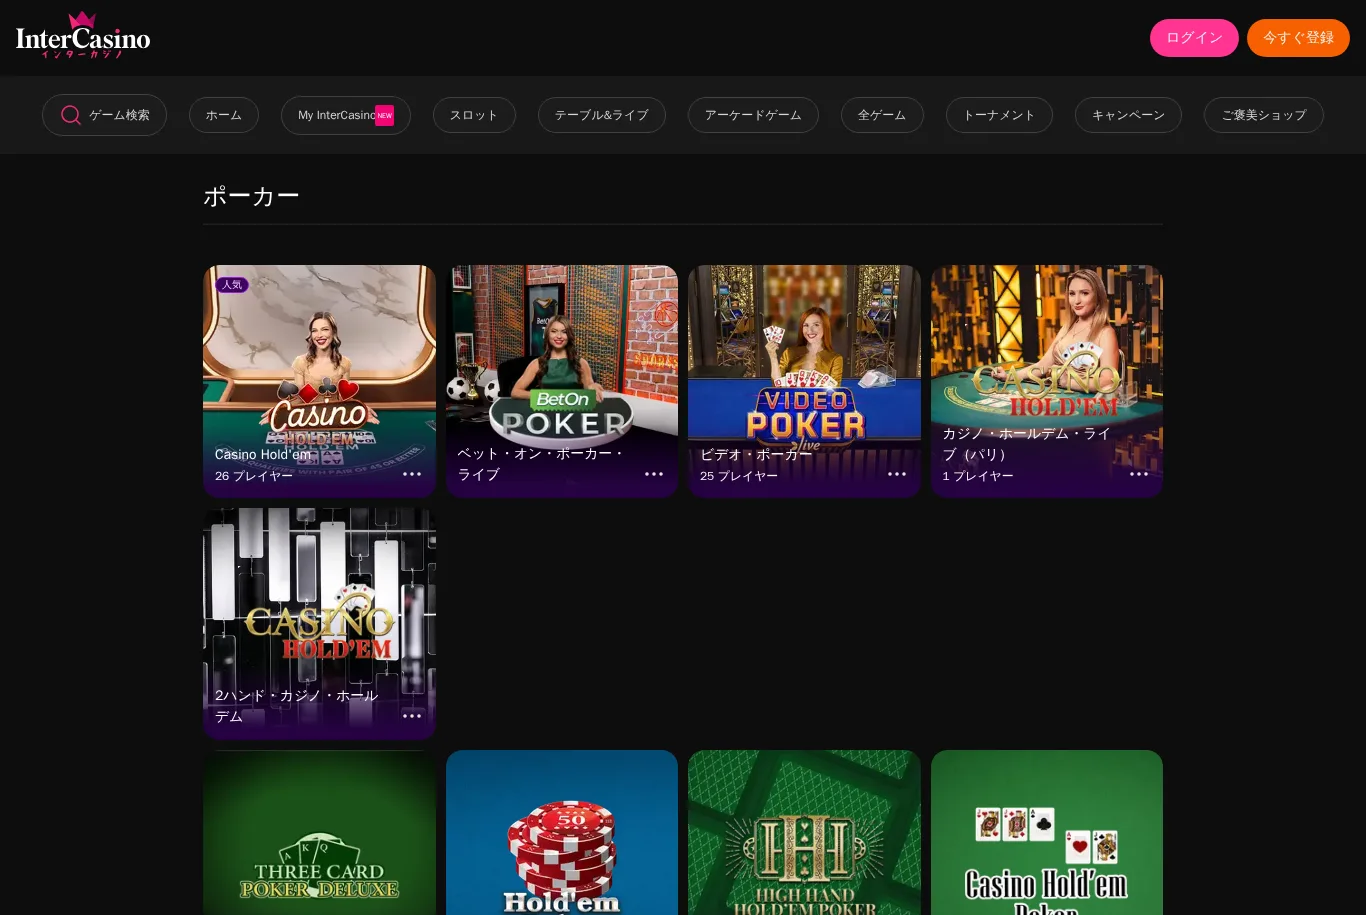This screenshot has width=1366, height=915.
Task: Go to ホーム tab
Action: coord(224,115)
